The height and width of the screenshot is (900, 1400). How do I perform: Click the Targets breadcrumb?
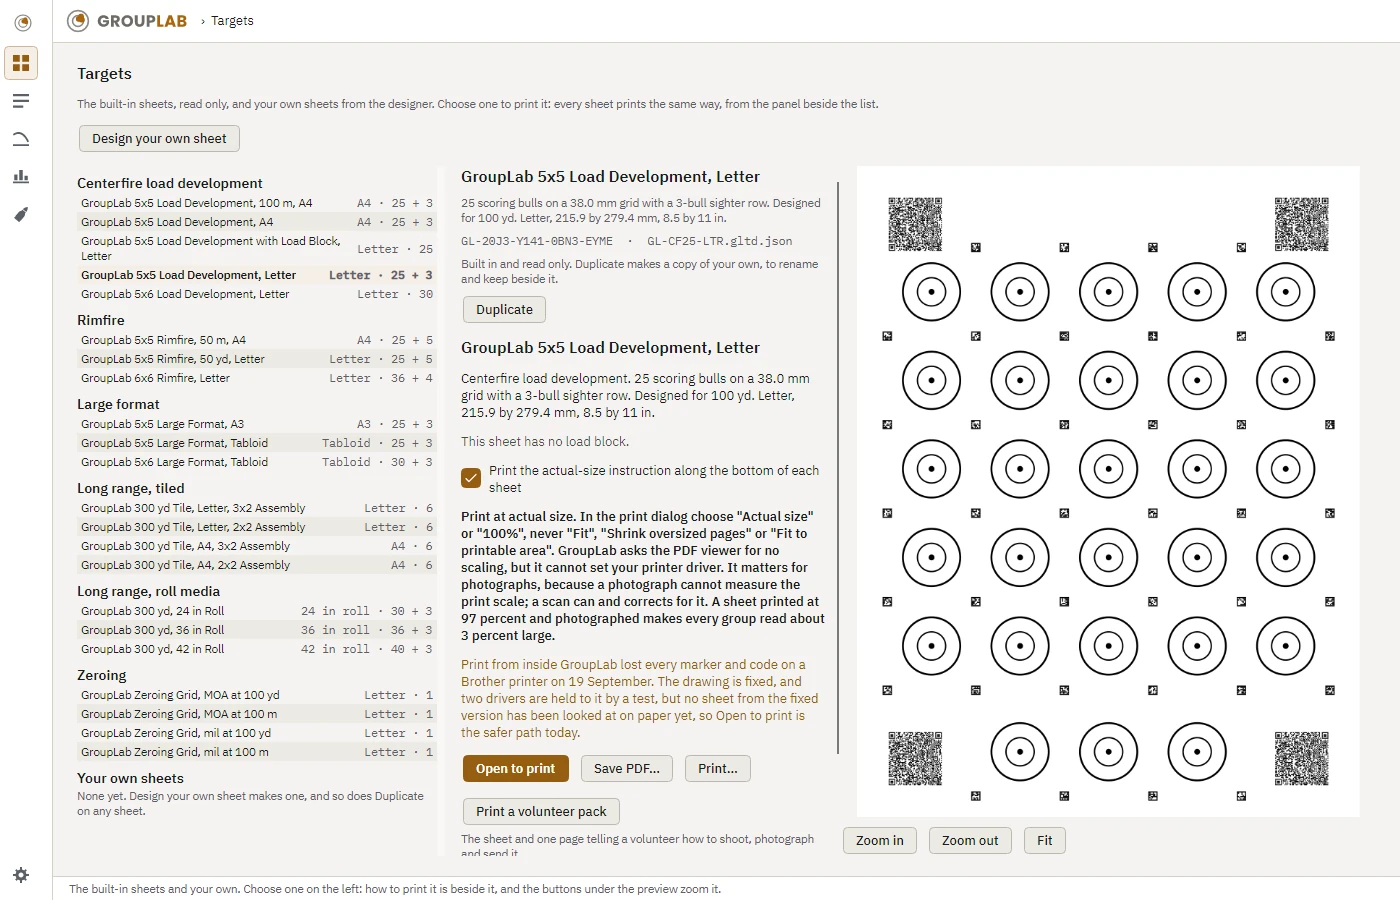coord(232,21)
